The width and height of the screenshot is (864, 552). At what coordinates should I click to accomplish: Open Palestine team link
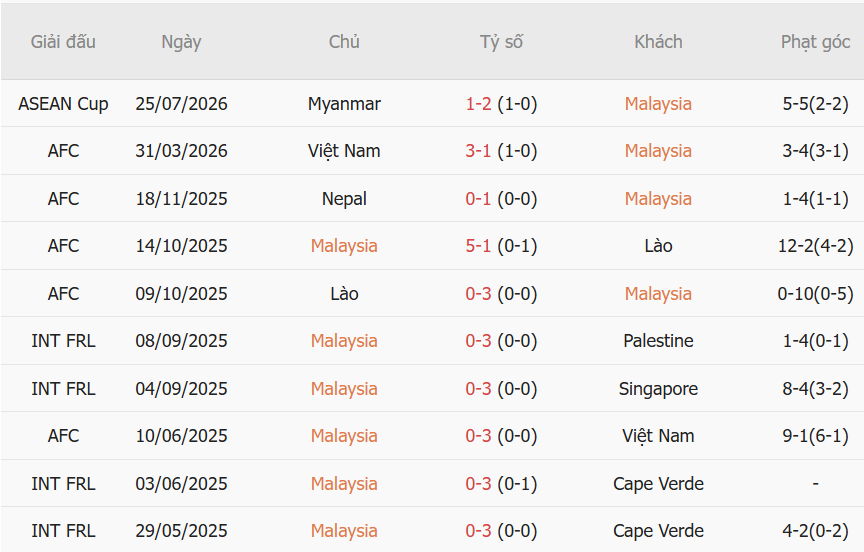pyautogui.click(x=658, y=341)
